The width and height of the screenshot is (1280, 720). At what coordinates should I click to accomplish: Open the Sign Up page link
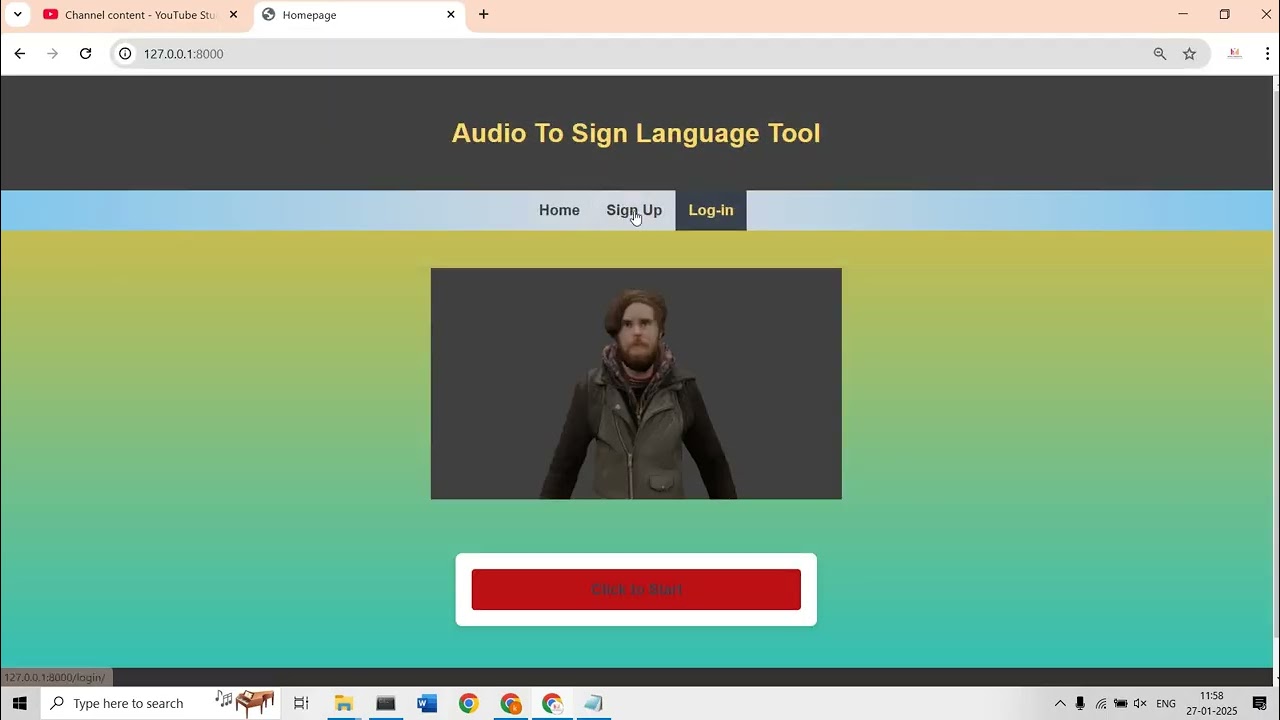(x=634, y=210)
